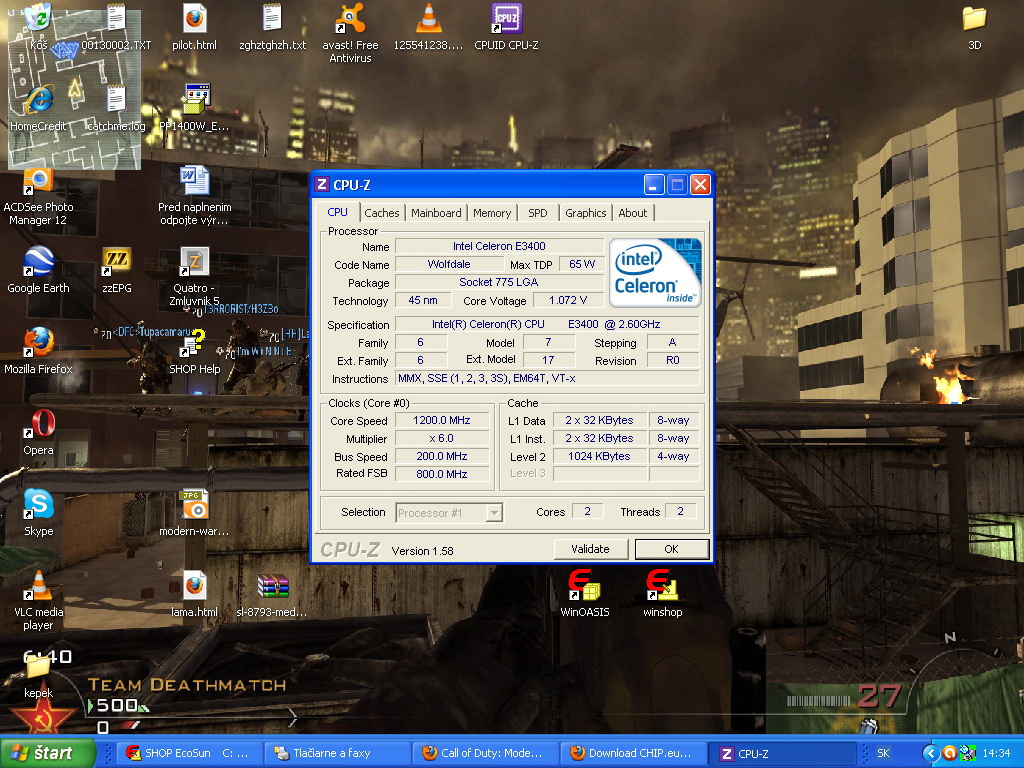The image size is (1024, 768).
Task: Click the CPU-Z title bar icon
Action: 322,185
